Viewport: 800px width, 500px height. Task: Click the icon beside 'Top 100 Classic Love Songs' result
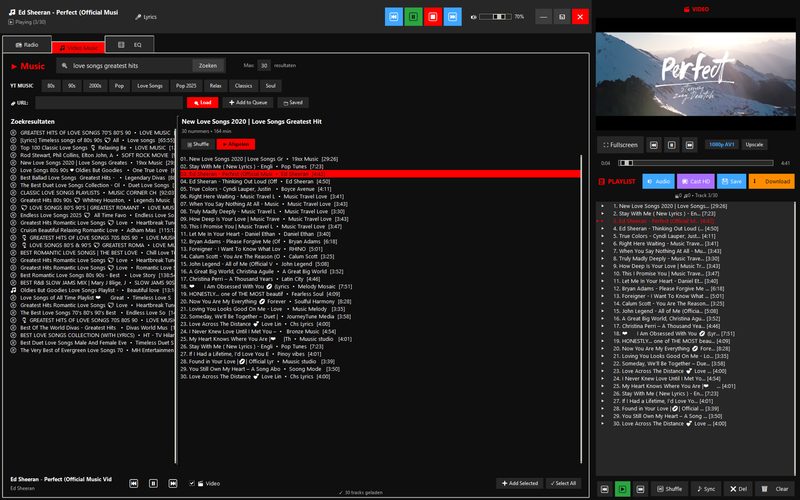(x=14, y=147)
